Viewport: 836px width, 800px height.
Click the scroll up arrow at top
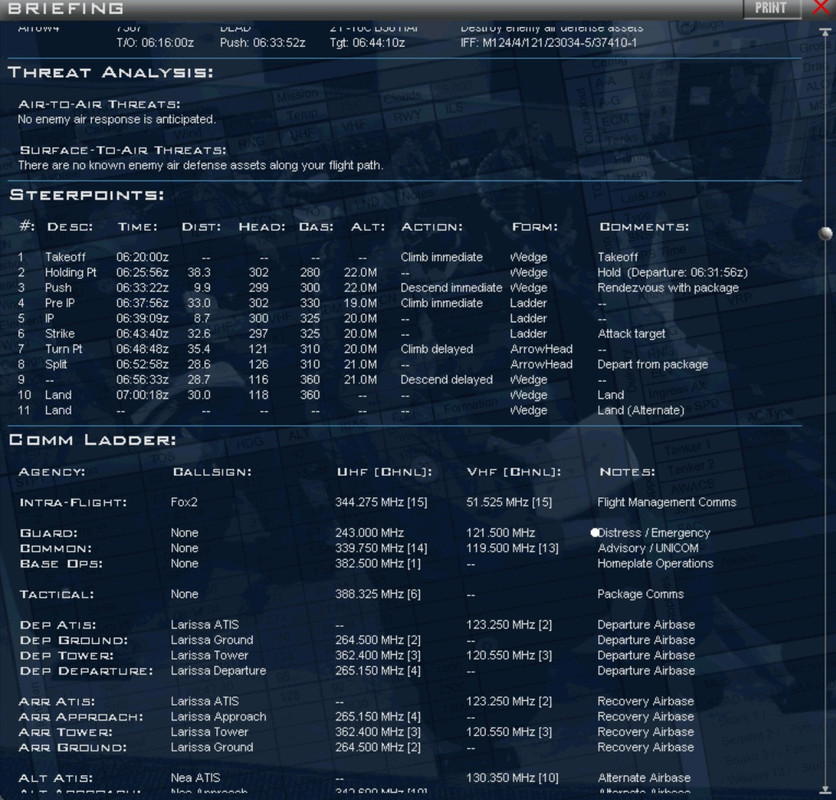coord(825,31)
